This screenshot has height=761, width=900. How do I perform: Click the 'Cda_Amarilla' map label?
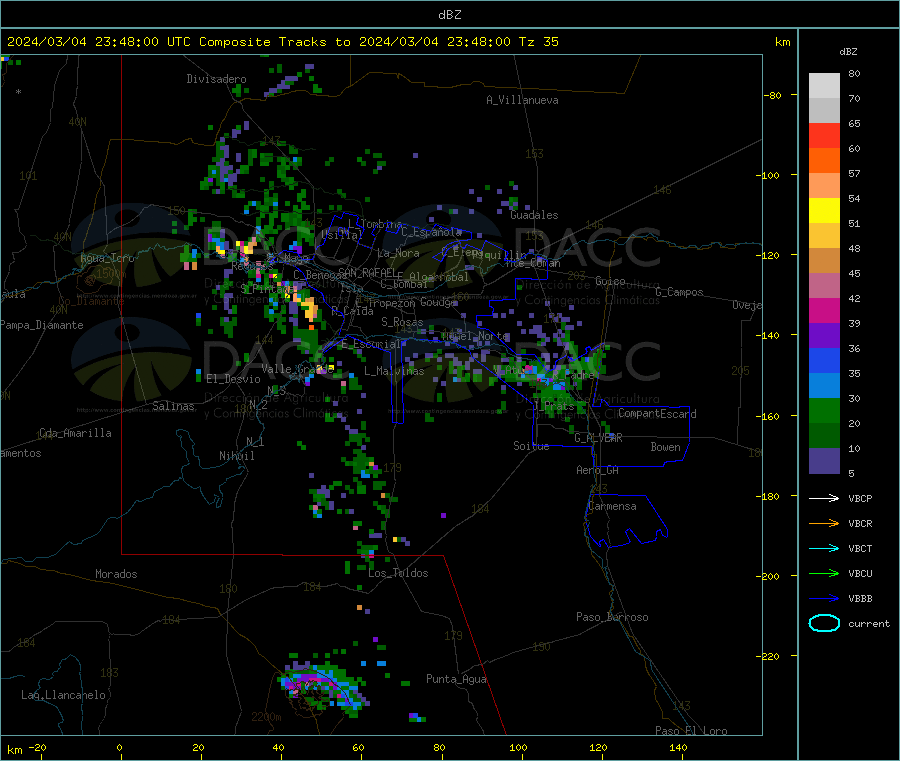[75, 433]
